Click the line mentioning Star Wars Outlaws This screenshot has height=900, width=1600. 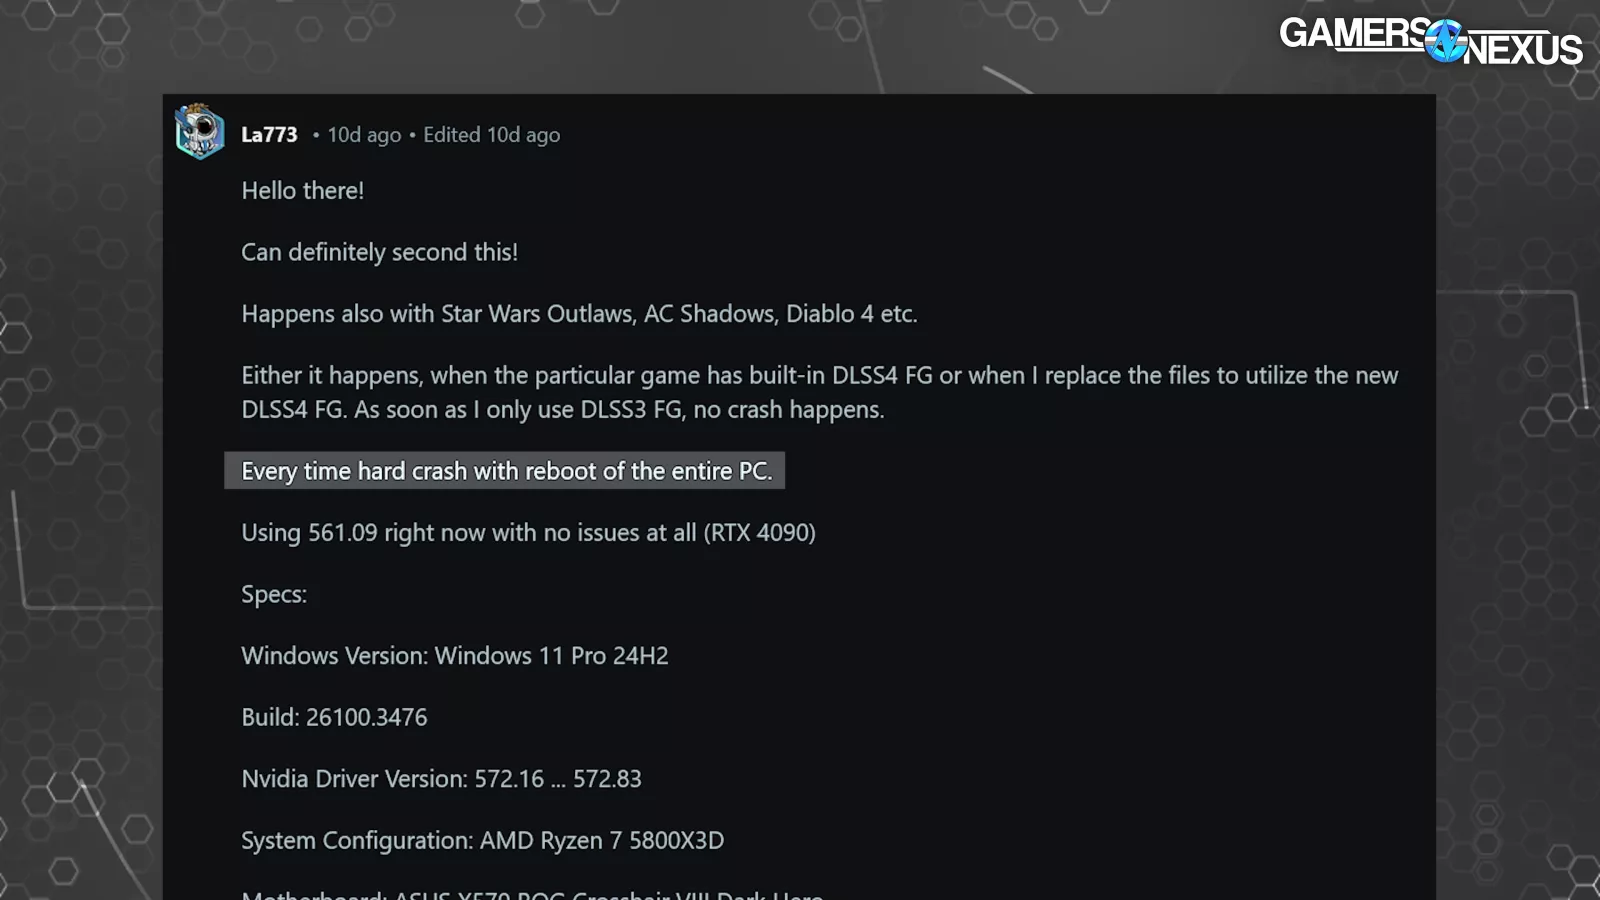click(579, 314)
